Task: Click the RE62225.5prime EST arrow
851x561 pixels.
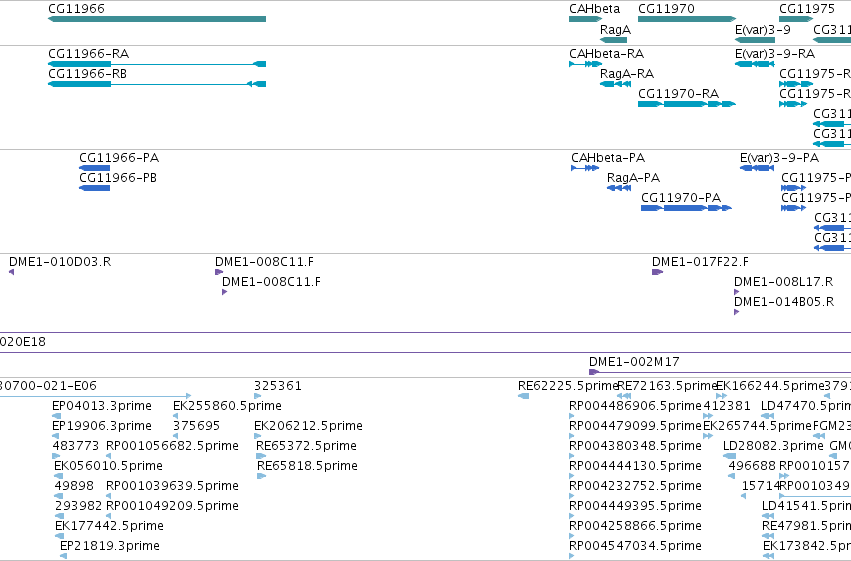Action: point(523,397)
